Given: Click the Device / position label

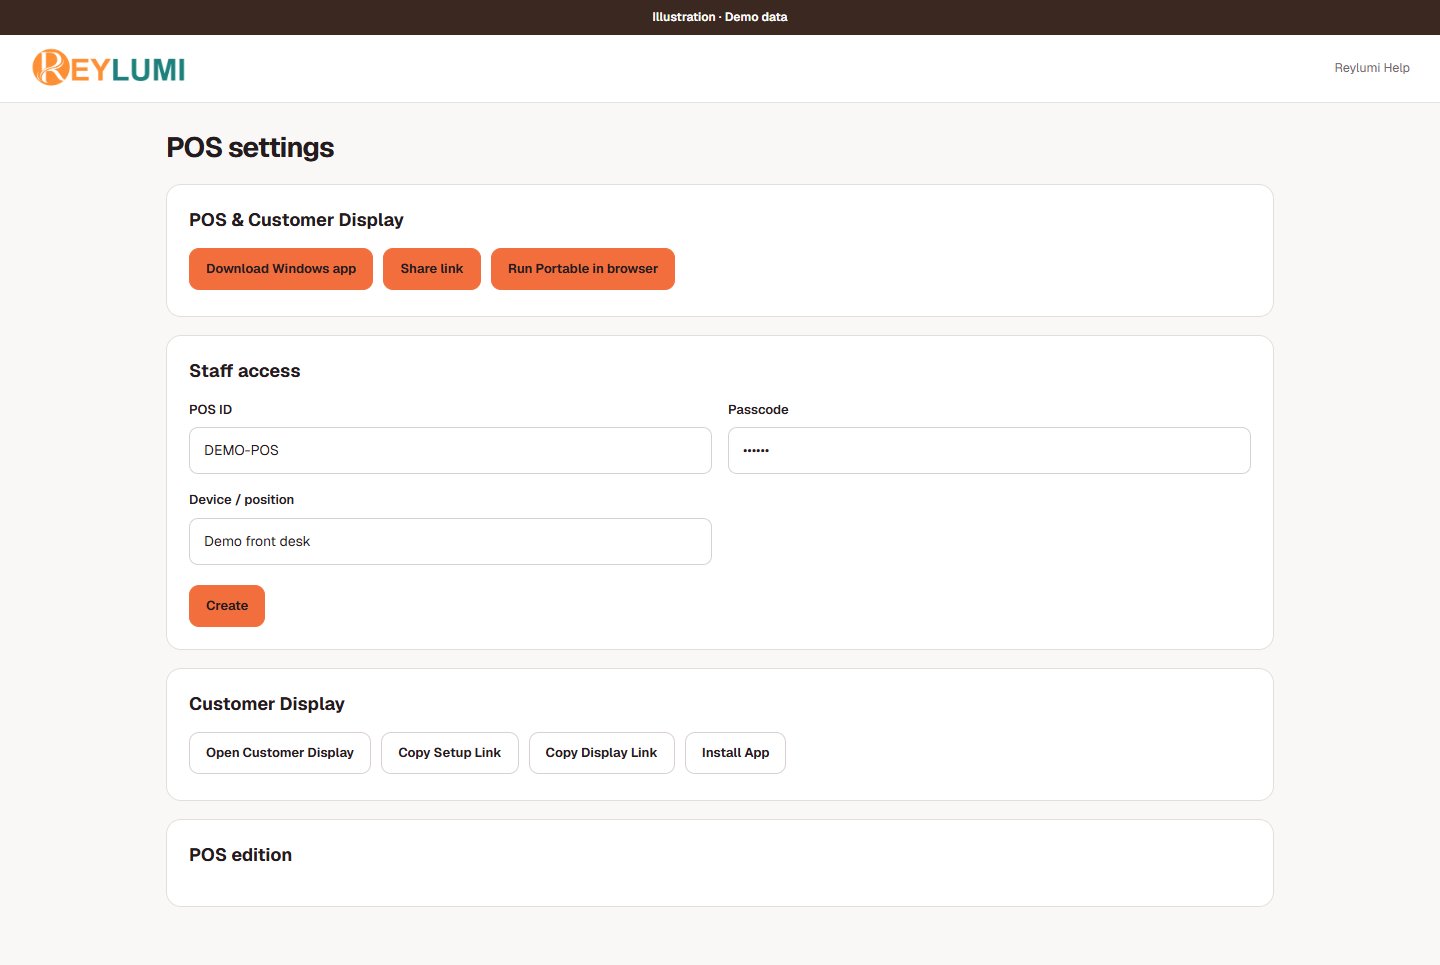Looking at the screenshot, I should (x=242, y=500).
